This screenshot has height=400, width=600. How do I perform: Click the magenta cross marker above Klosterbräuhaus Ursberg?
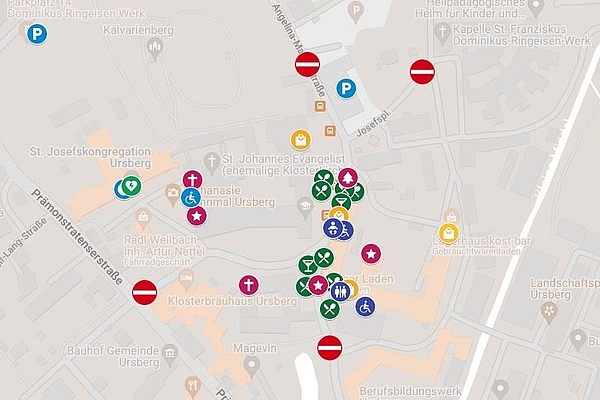click(x=249, y=285)
